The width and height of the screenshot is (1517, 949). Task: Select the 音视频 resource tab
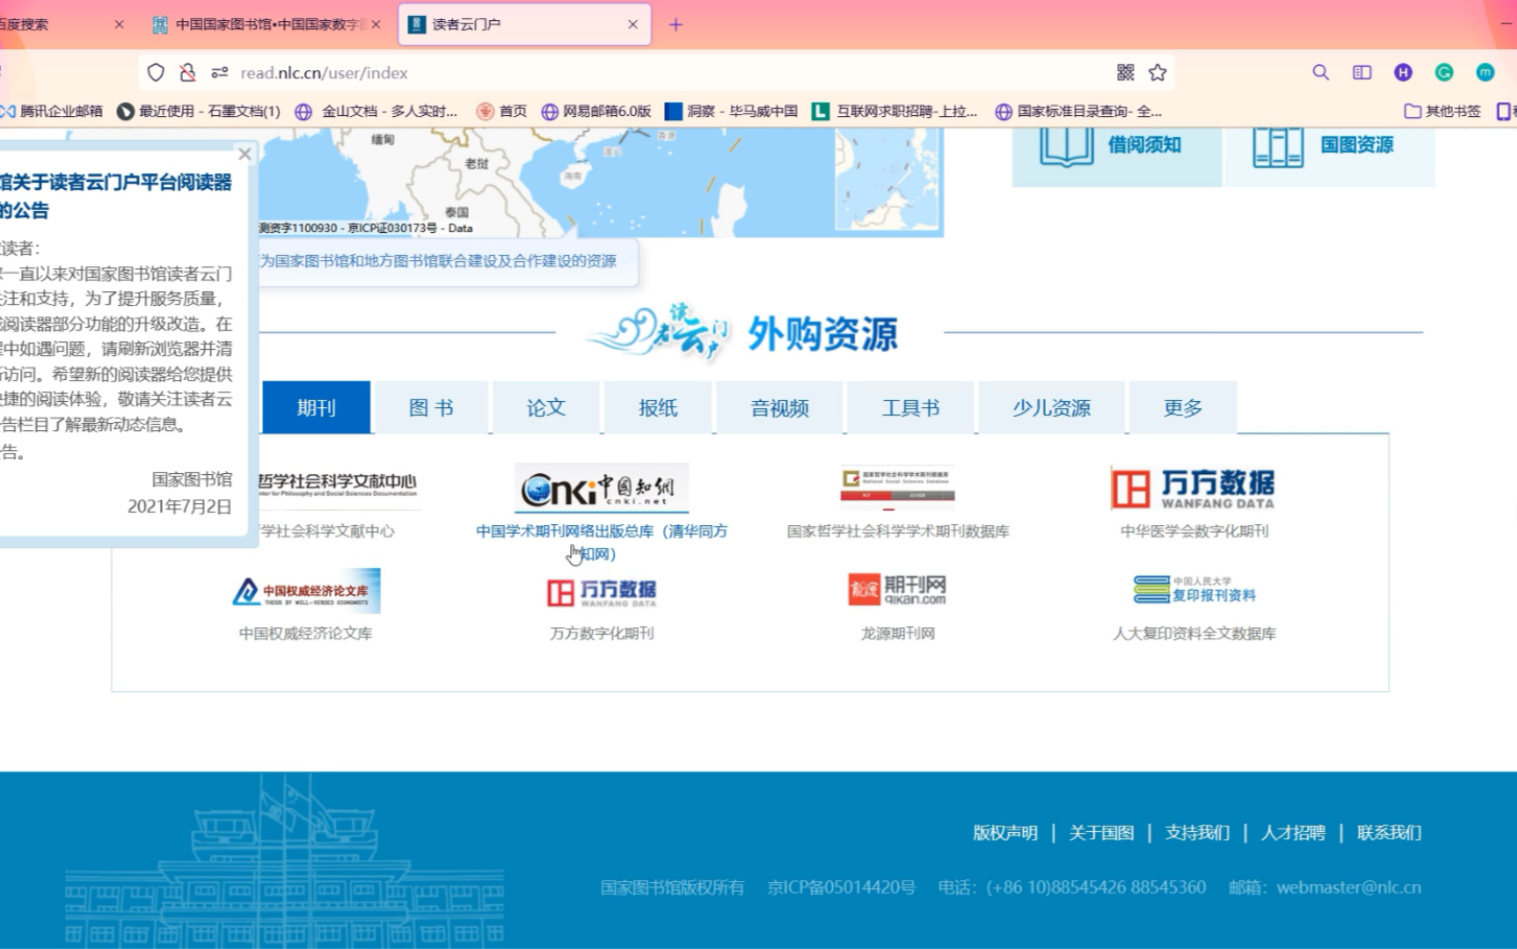(x=780, y=407)
